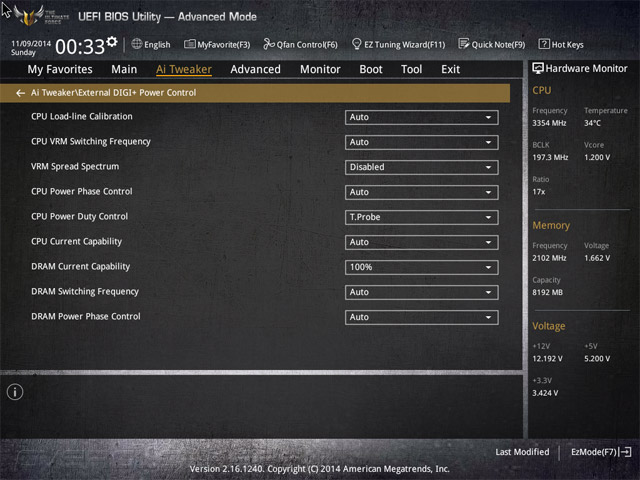Screen dimensions: 640x480
Task: Switch to Boot tab
Action: click(x=371, y=69)
